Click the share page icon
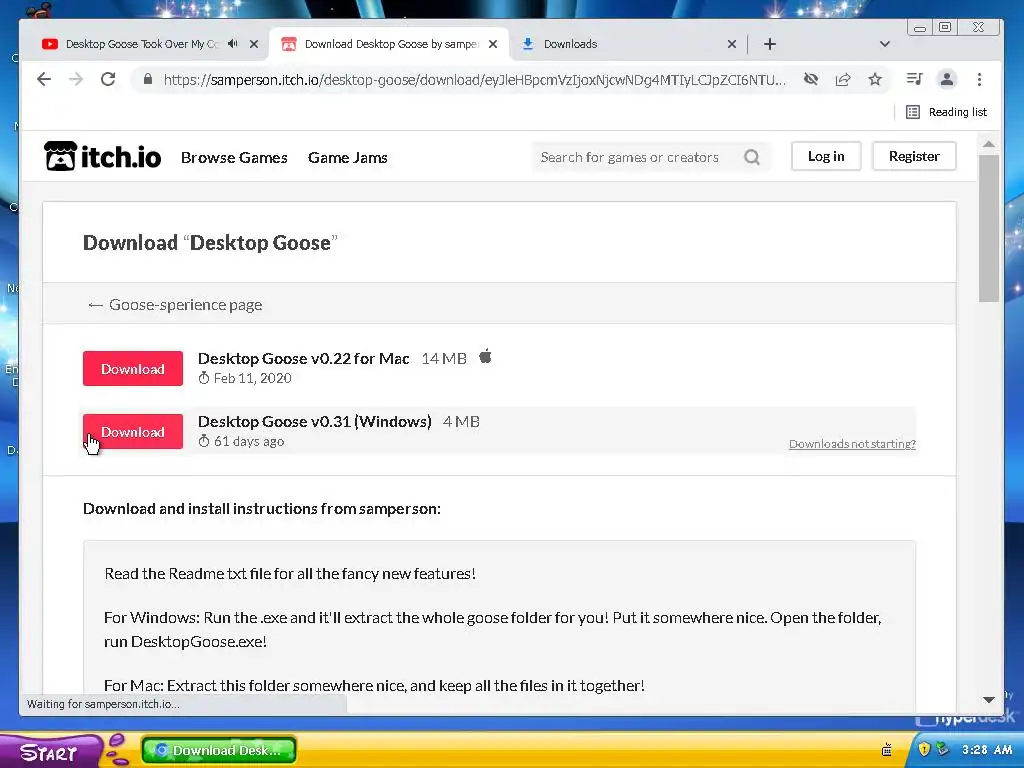Image resolution: width=1024 pixels, height=768 pixels. coord(843,80)
